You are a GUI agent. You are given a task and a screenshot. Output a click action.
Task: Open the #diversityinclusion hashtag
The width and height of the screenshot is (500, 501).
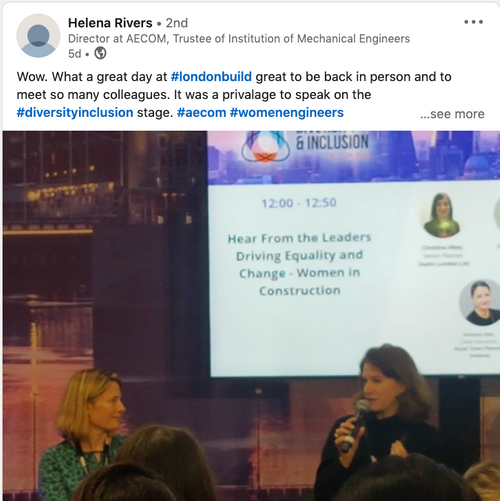tap(75, 113)
